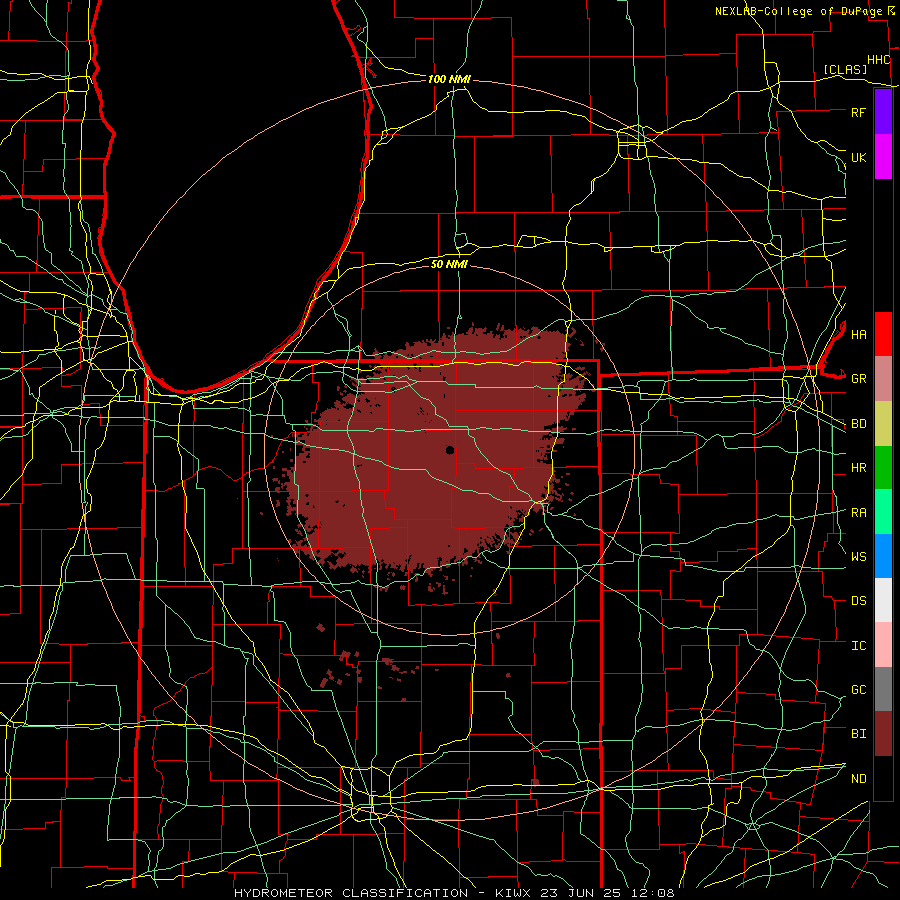Click the HR green legend swatch

(x=883, y=467)
